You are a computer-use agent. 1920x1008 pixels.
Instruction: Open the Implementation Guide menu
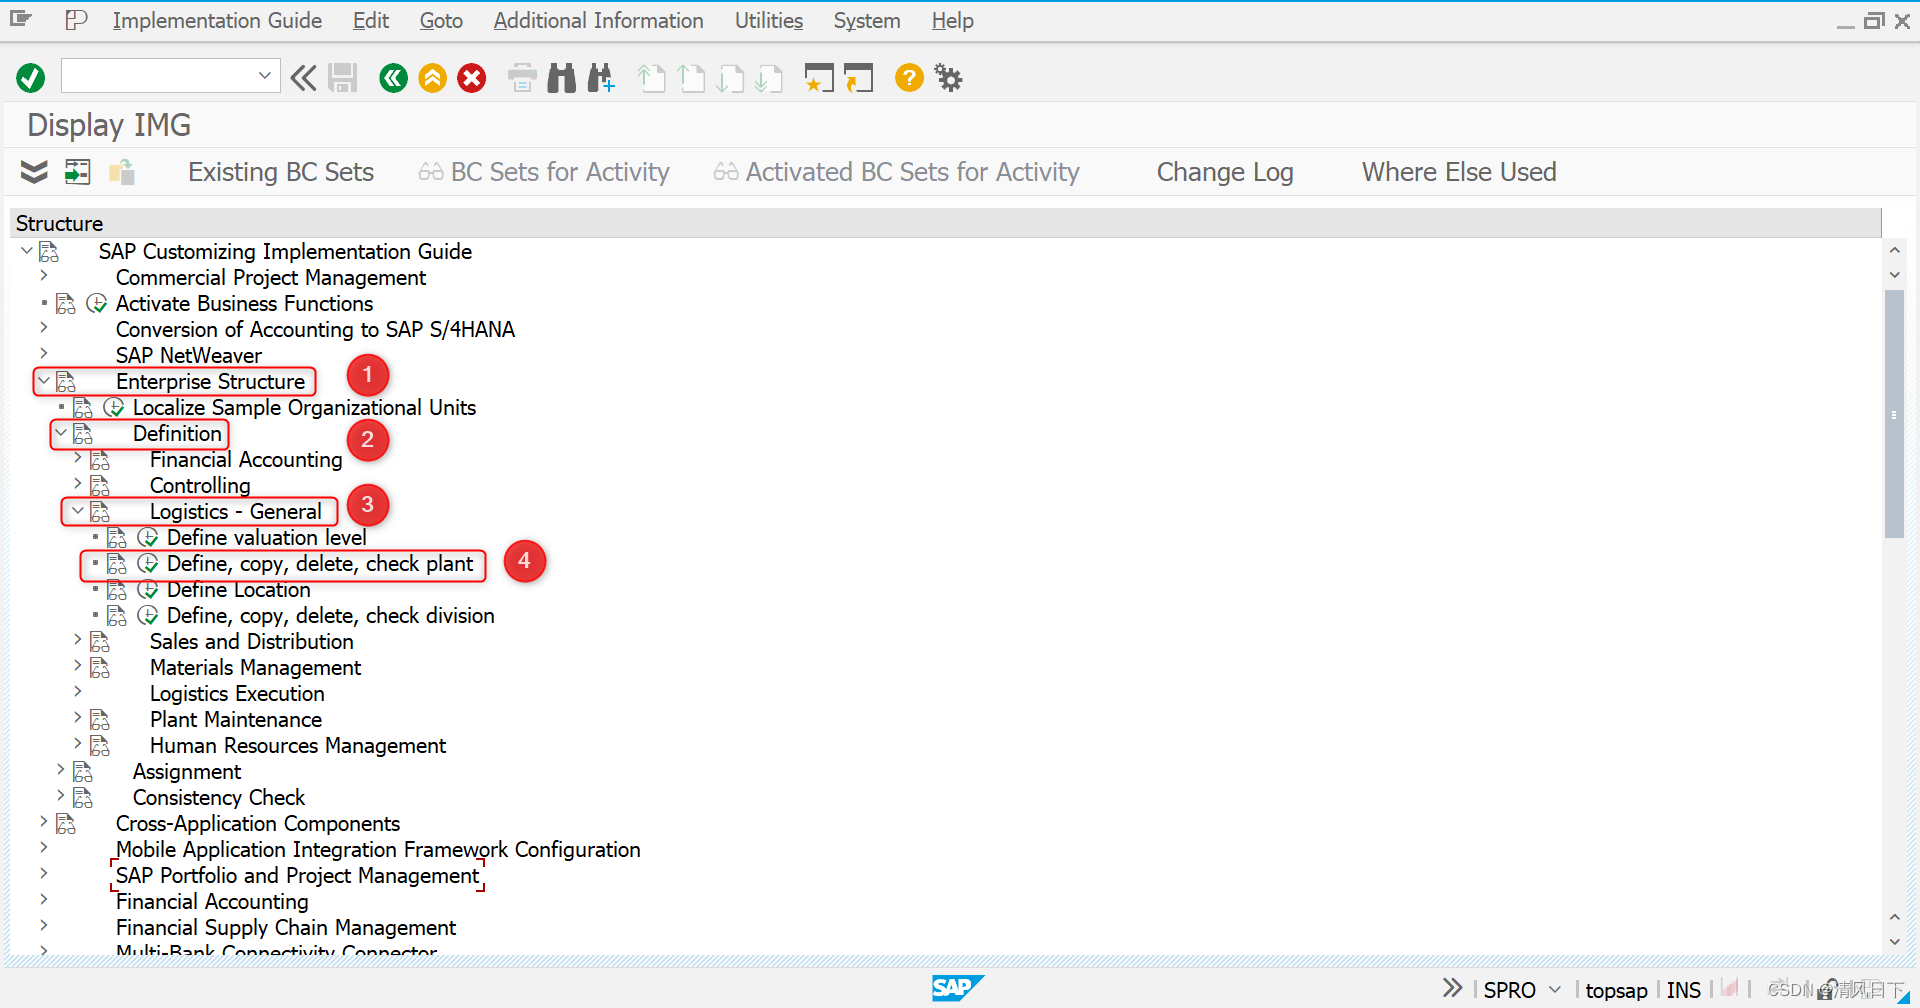click(217, 20)
